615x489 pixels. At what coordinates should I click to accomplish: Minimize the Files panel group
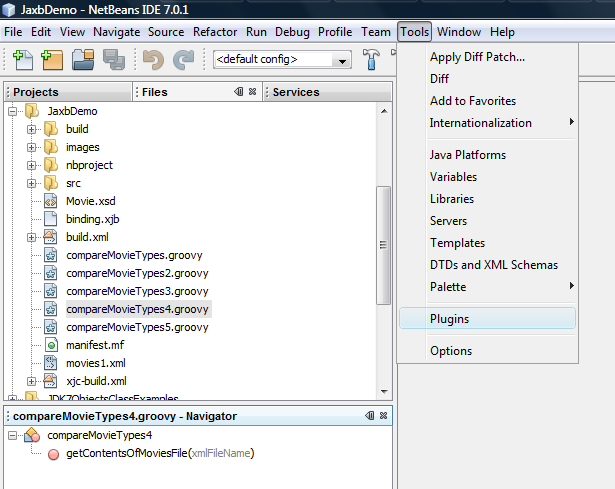pos(238,91)
